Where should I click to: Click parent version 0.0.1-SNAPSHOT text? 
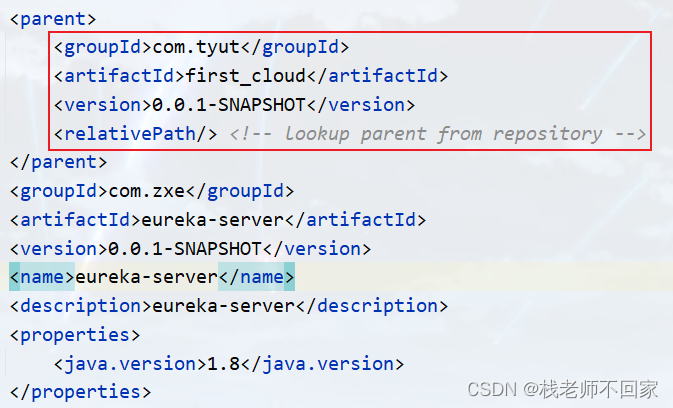coord(229,105)
